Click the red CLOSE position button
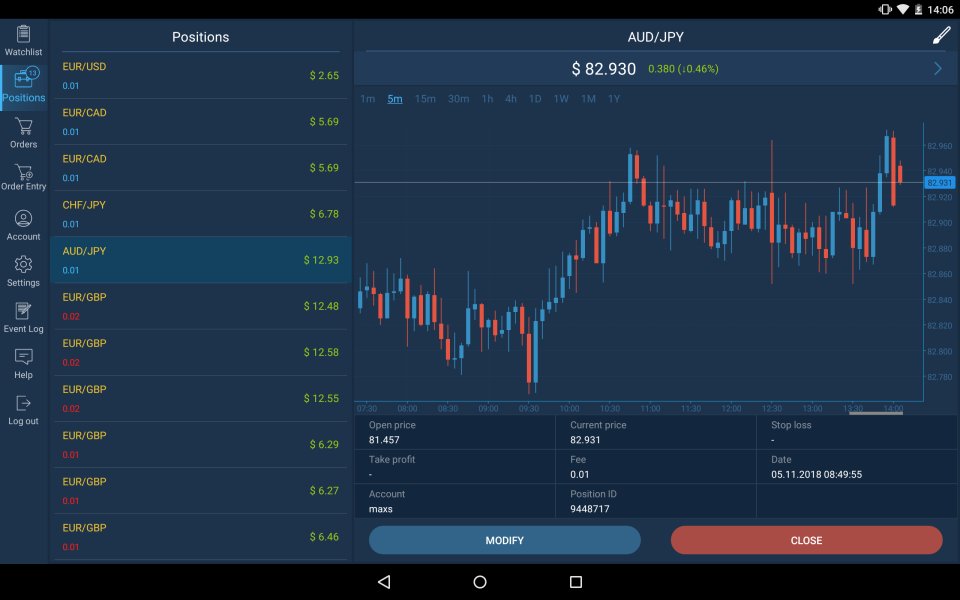Screen dimensions: 960x600 [806, 540]
